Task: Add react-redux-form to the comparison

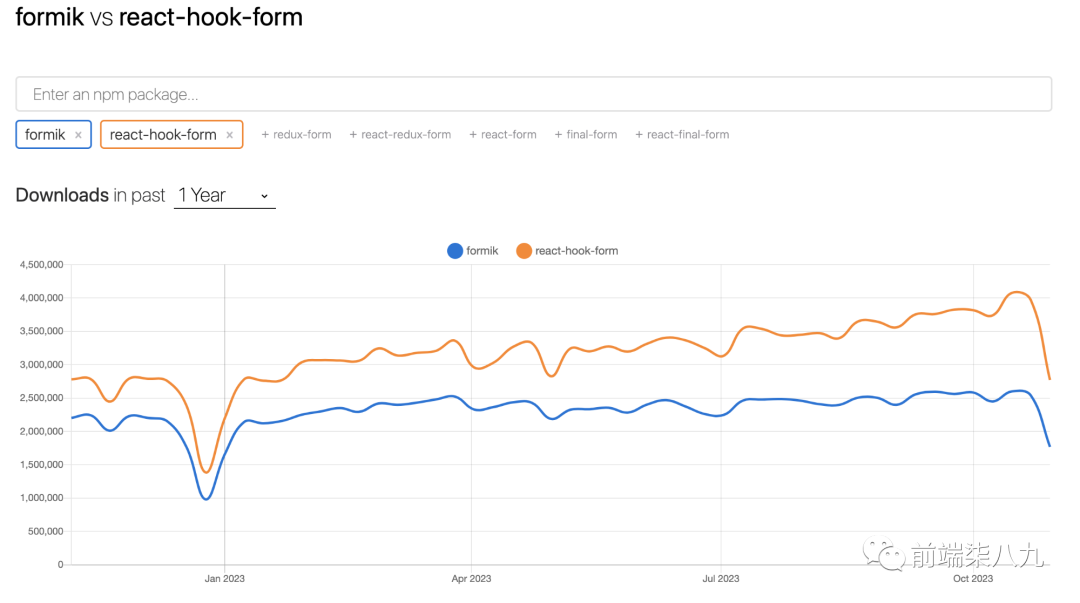Action: pyautogui.click(x=400, y=134)
